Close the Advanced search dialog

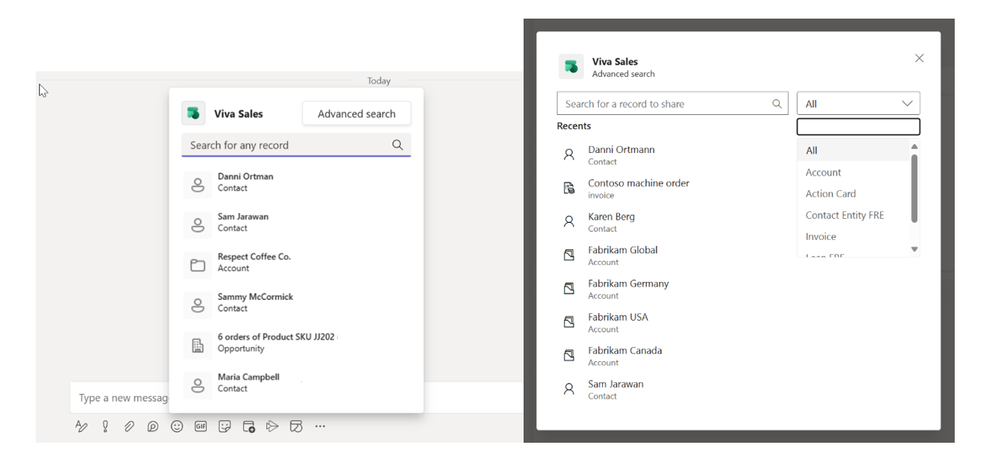point(919,58)
